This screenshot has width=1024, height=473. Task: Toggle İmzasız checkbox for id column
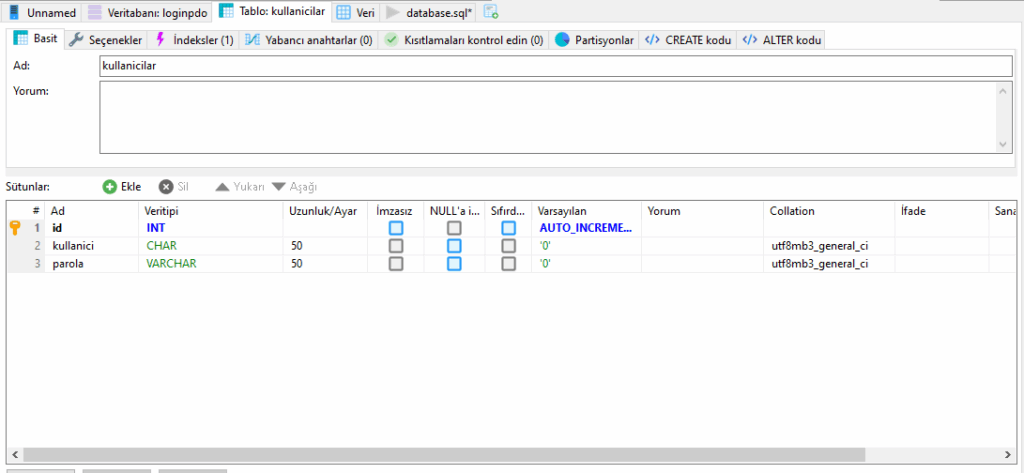tap(396, 228)
